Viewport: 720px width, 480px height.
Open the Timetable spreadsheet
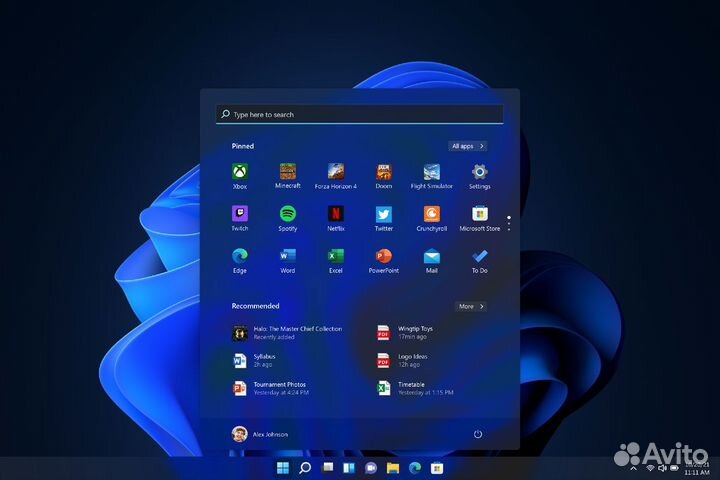(415, 388)
